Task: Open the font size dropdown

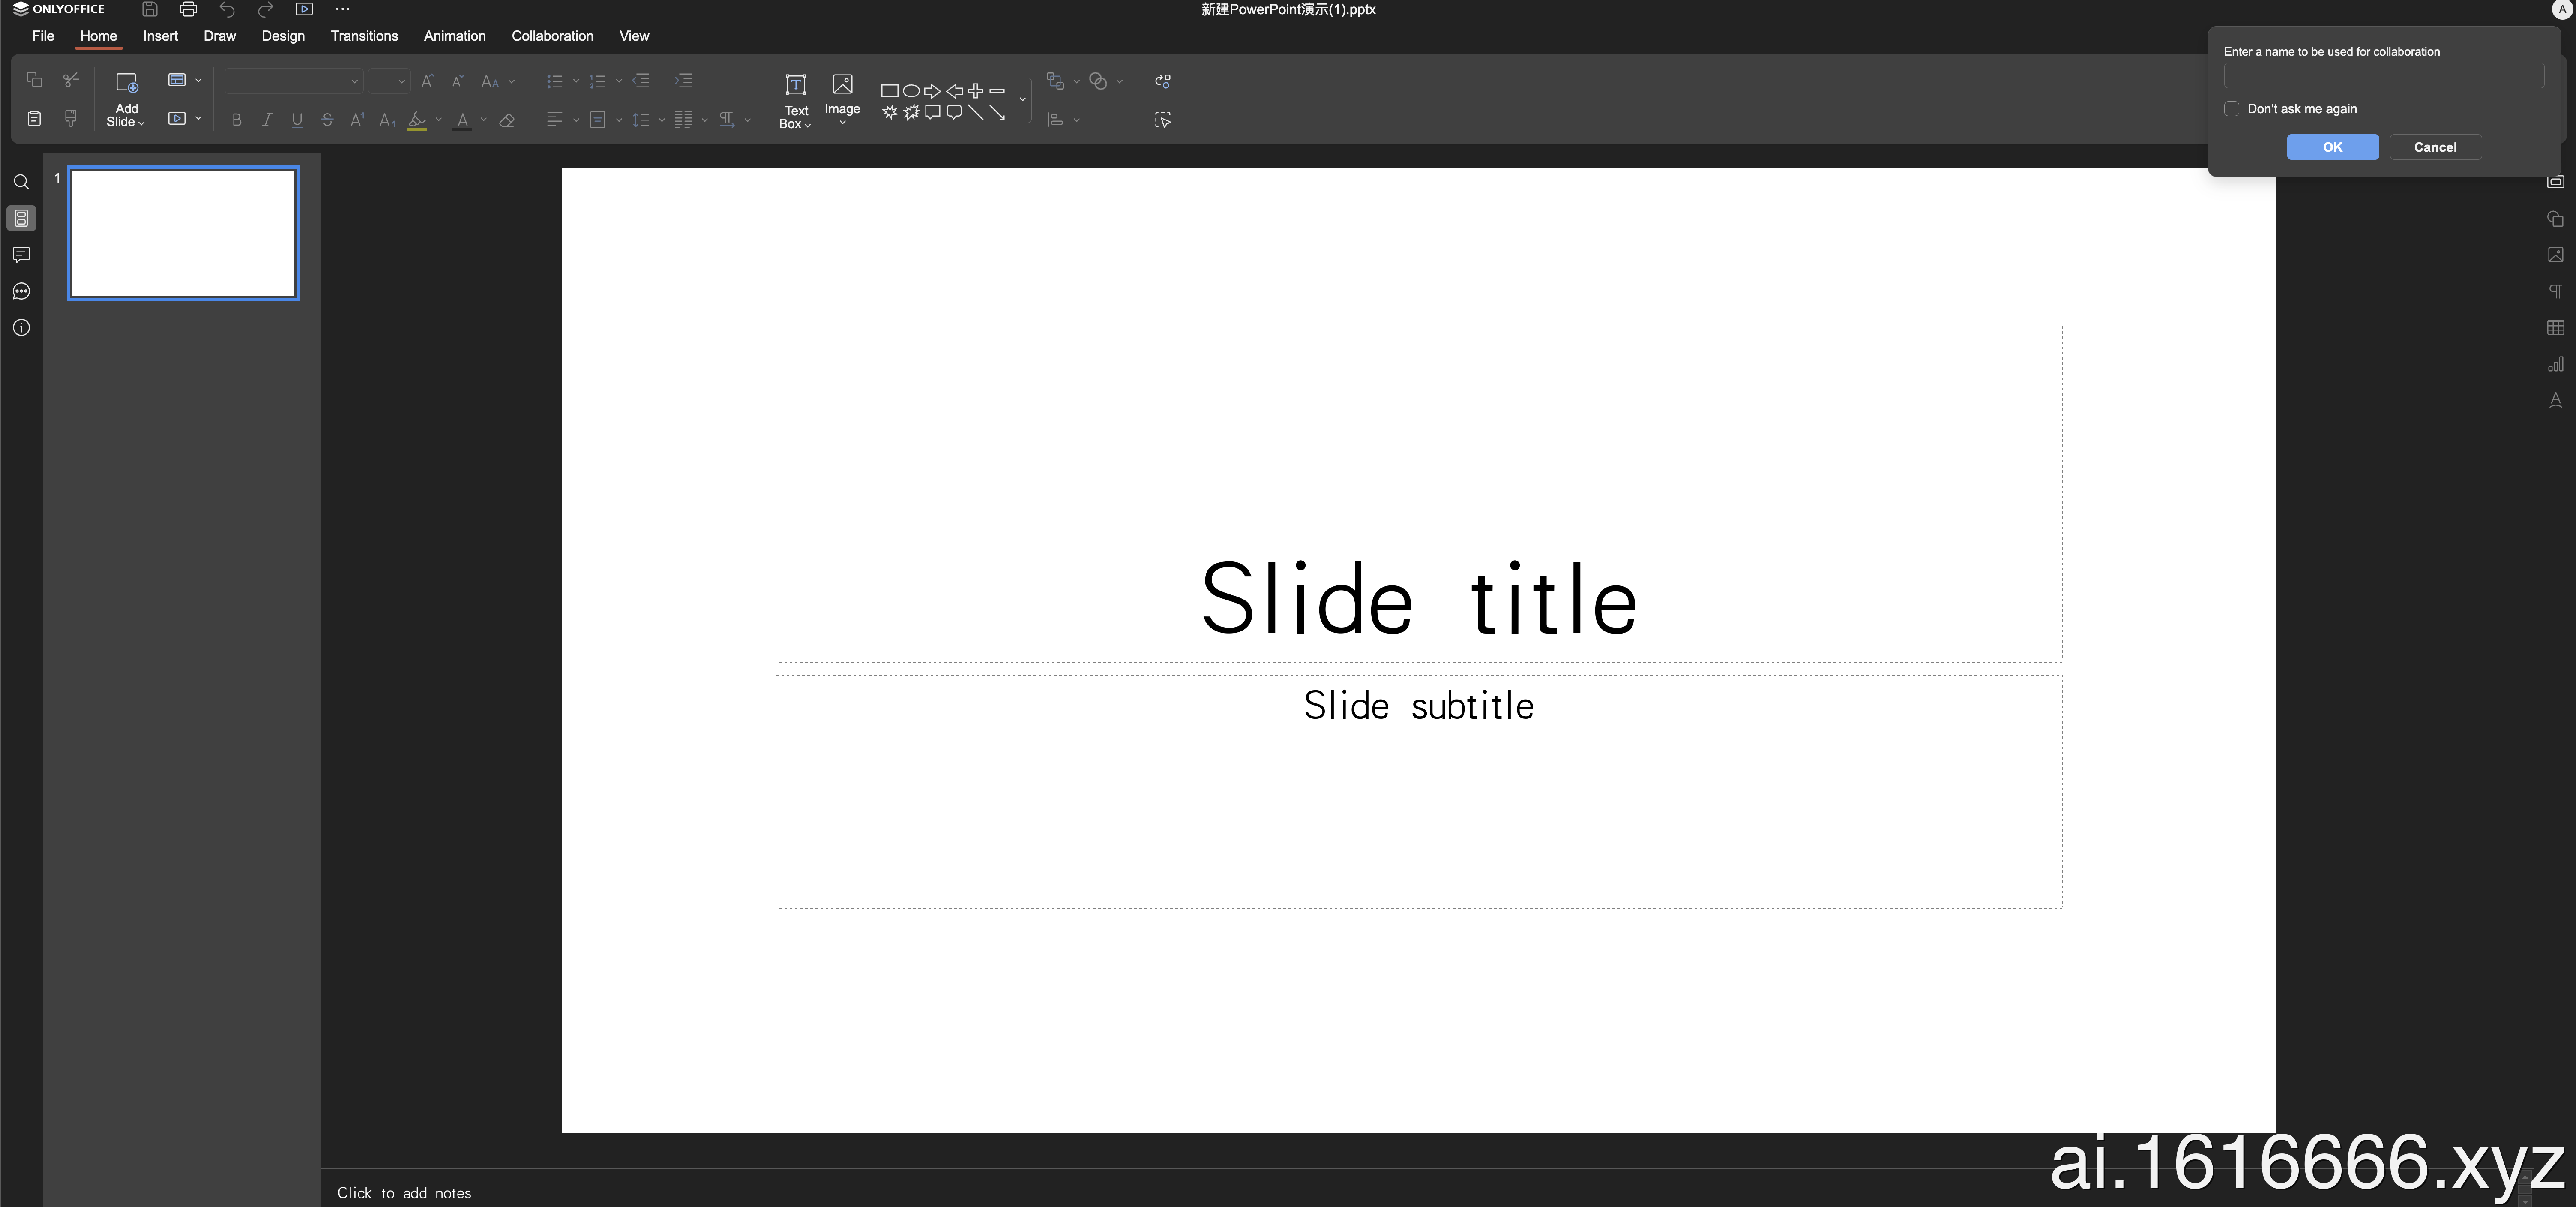Action: (x=401, y=82)
